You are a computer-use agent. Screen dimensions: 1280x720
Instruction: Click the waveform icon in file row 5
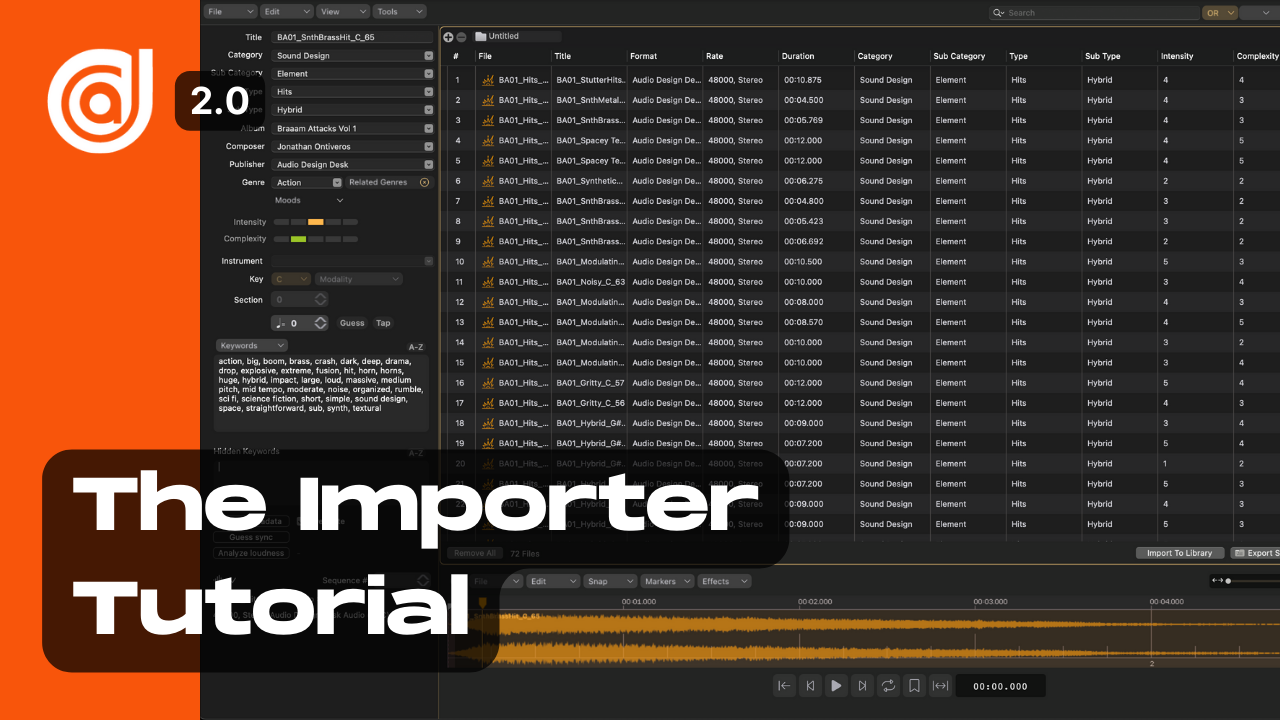488,161
